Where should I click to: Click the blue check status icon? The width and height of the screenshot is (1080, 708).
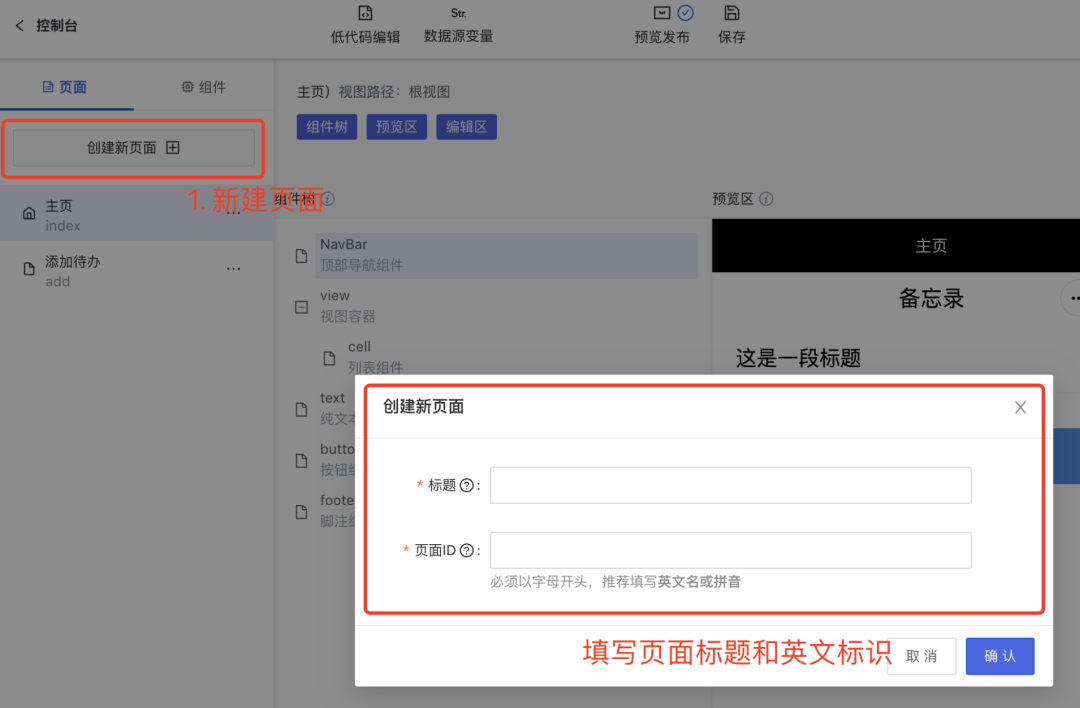(x=685, y=12)
